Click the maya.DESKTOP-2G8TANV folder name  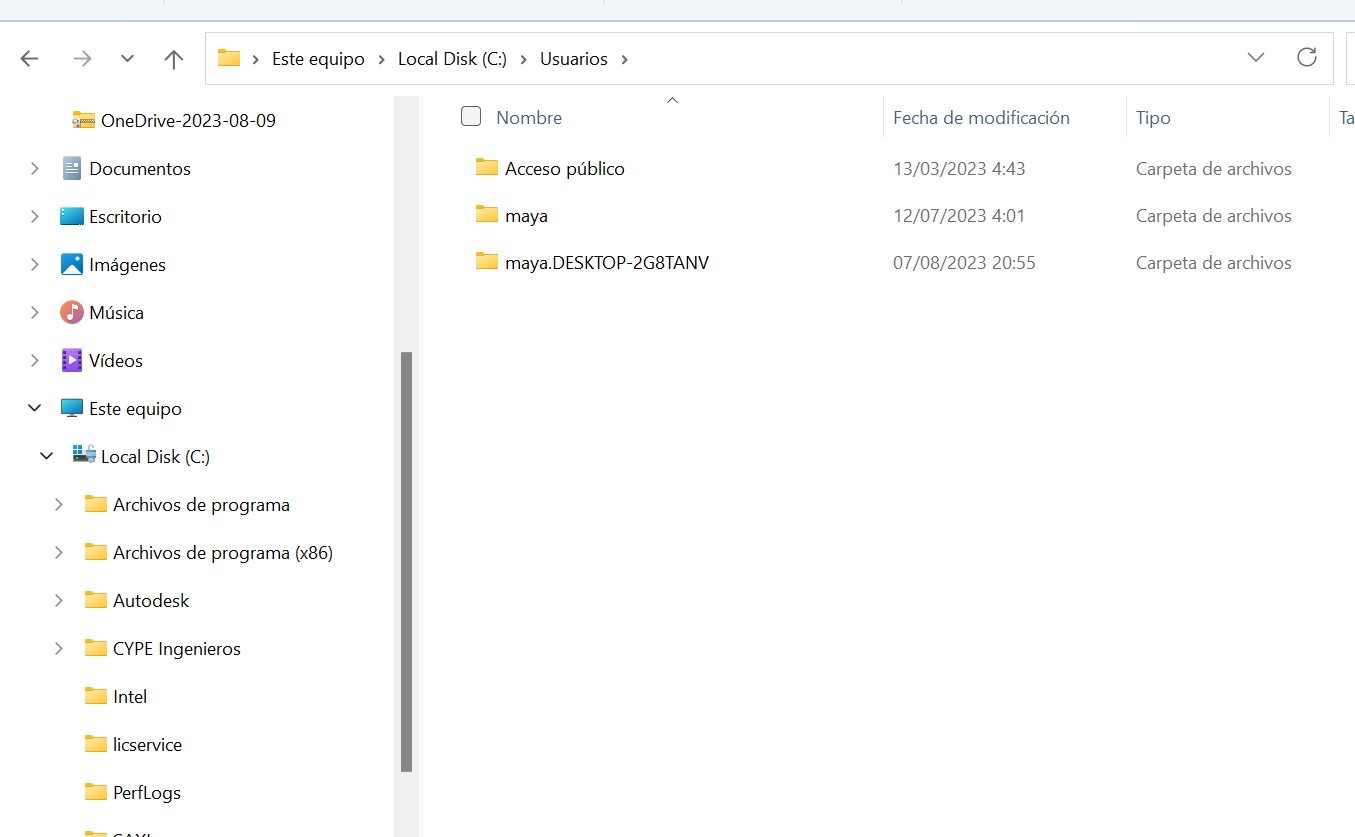(x=607, y=263)
